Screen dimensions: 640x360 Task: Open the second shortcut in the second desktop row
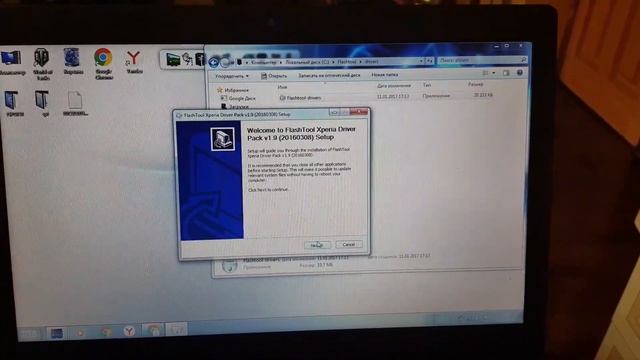click(42, 103)
